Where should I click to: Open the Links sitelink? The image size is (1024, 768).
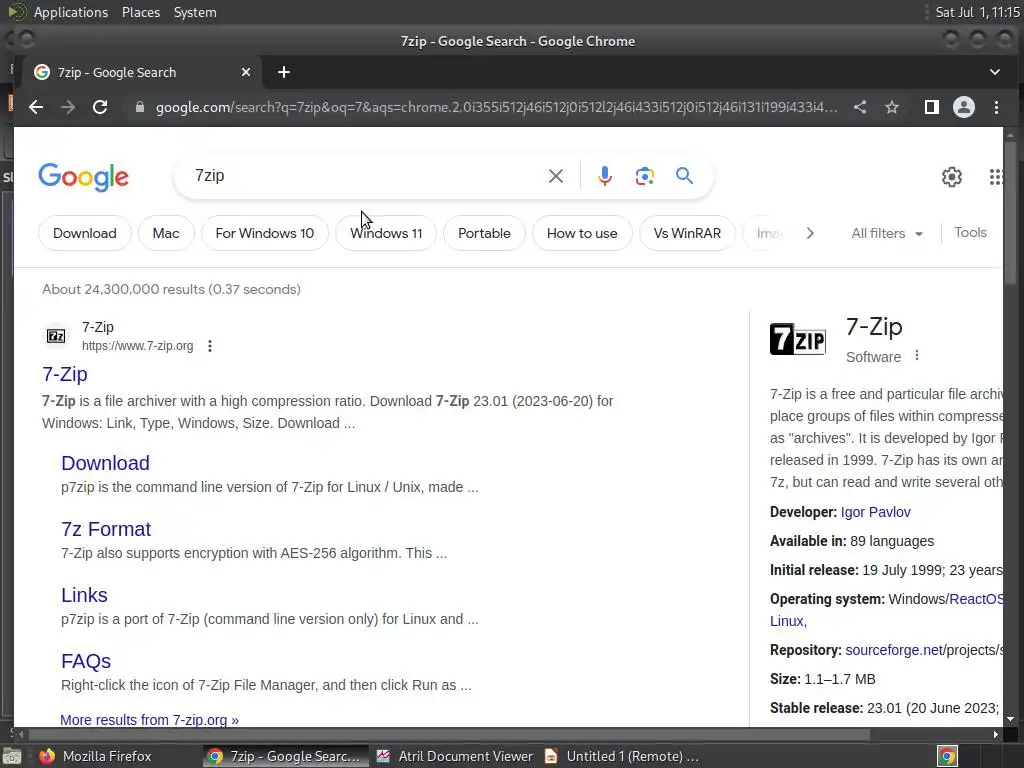pyautogui.click(x=84, y=595)
